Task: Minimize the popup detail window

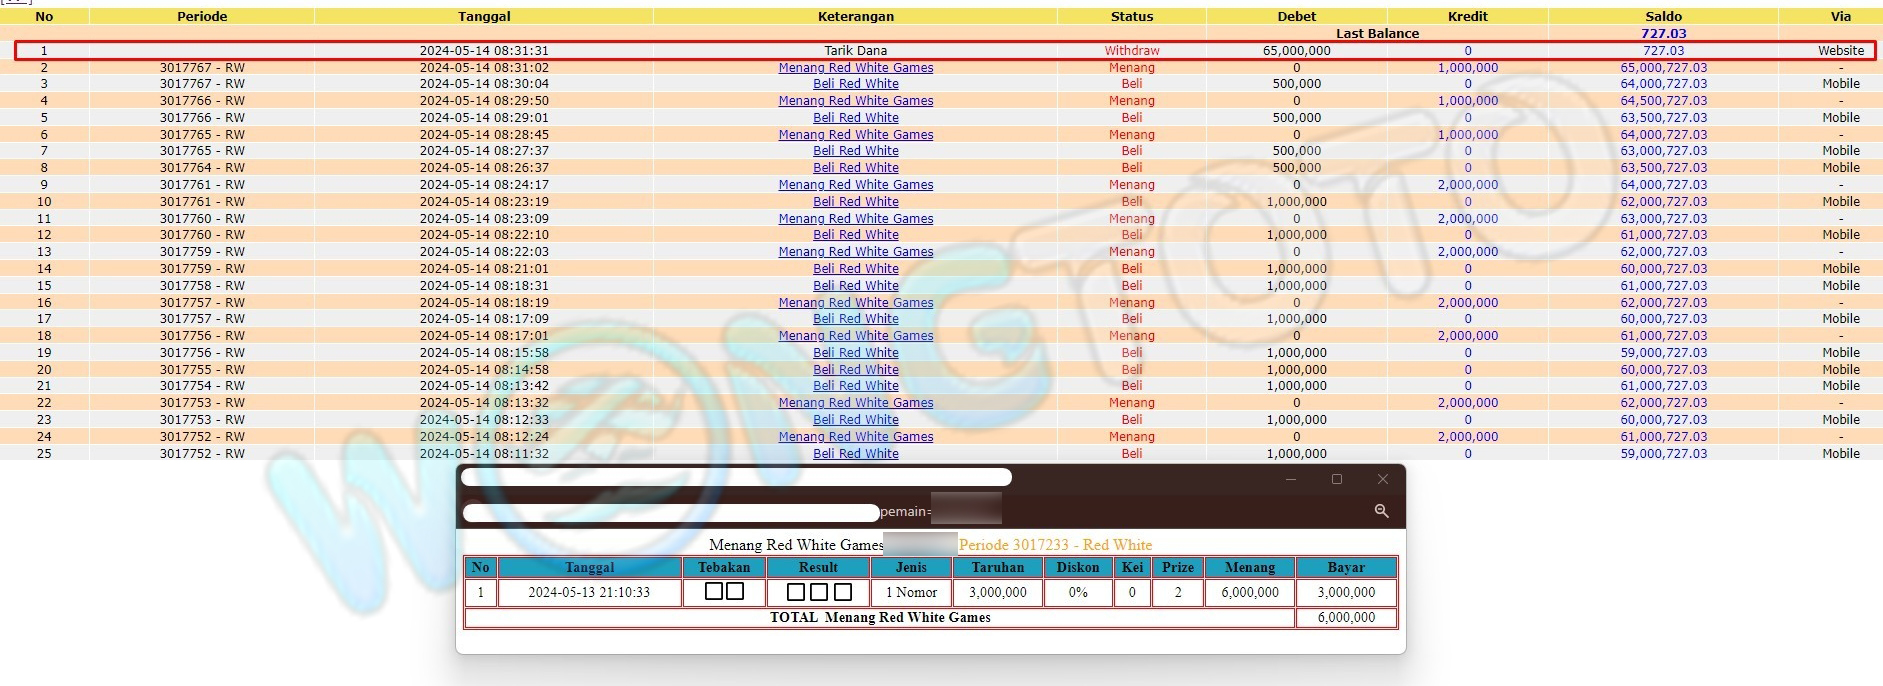Action: [1291, 479]
